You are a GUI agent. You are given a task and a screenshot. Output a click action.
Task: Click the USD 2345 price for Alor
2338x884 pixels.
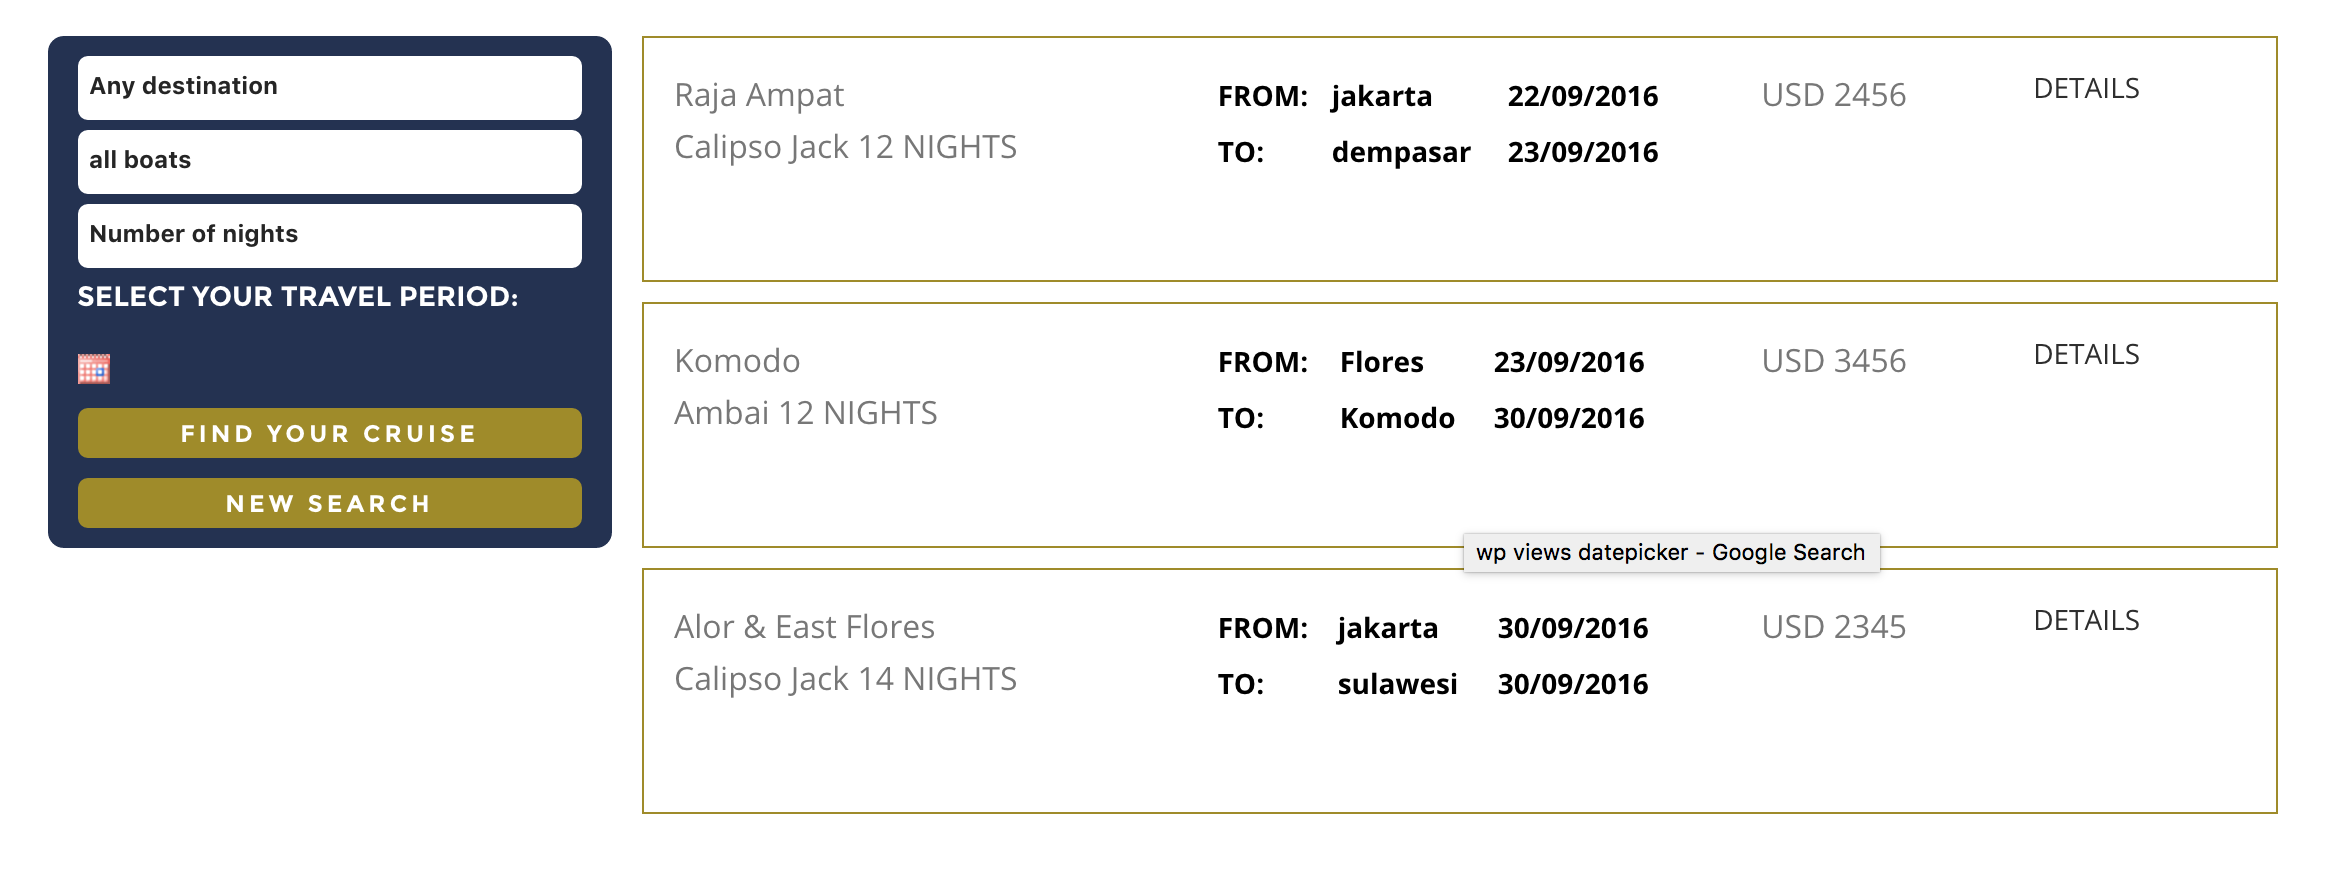click(x=1834, y=627)
